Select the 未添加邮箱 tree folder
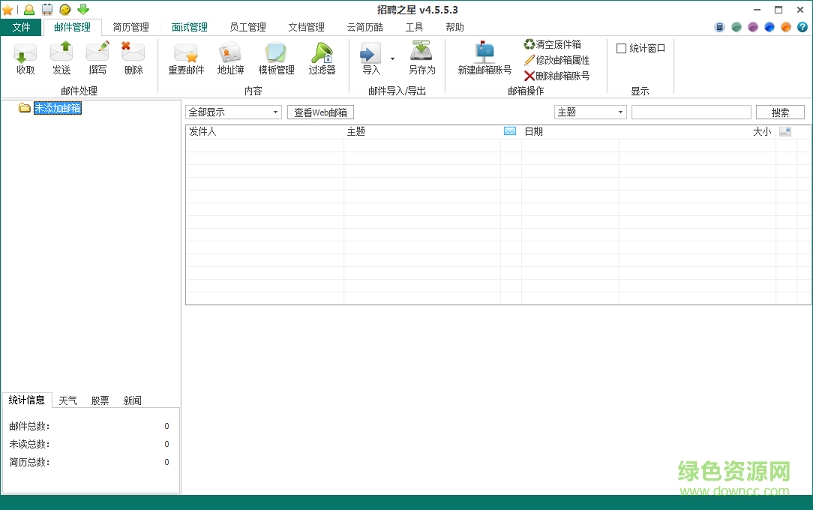The height and width of the screenshot is (510, 813). coord(58,108)
